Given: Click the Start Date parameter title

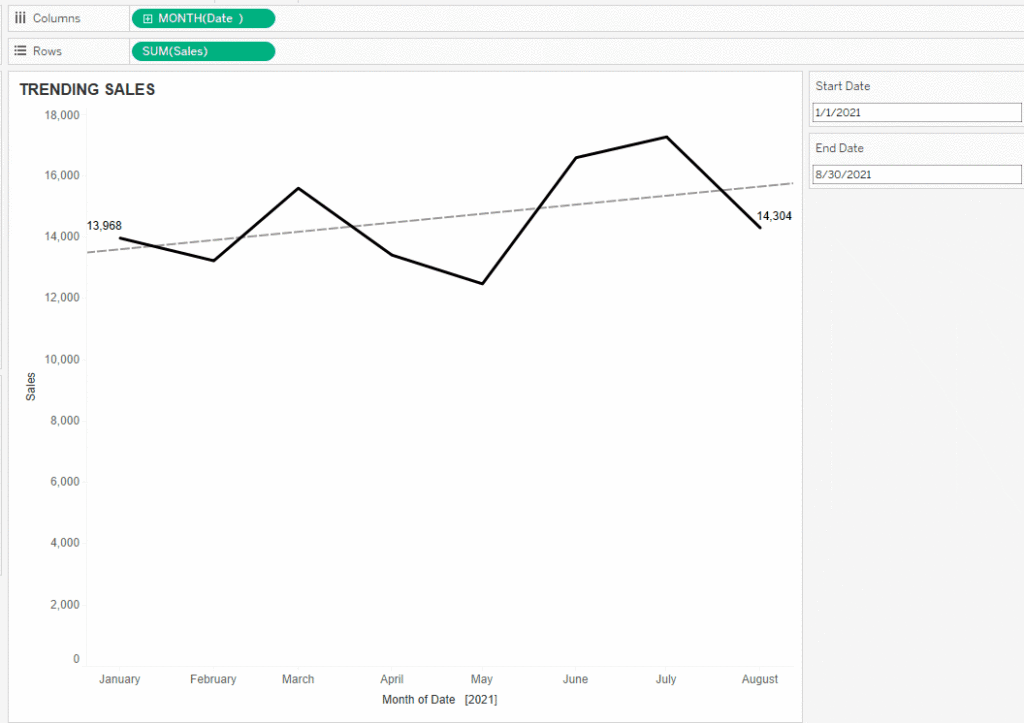Looking at the screenshot, I should click(842, 86).
